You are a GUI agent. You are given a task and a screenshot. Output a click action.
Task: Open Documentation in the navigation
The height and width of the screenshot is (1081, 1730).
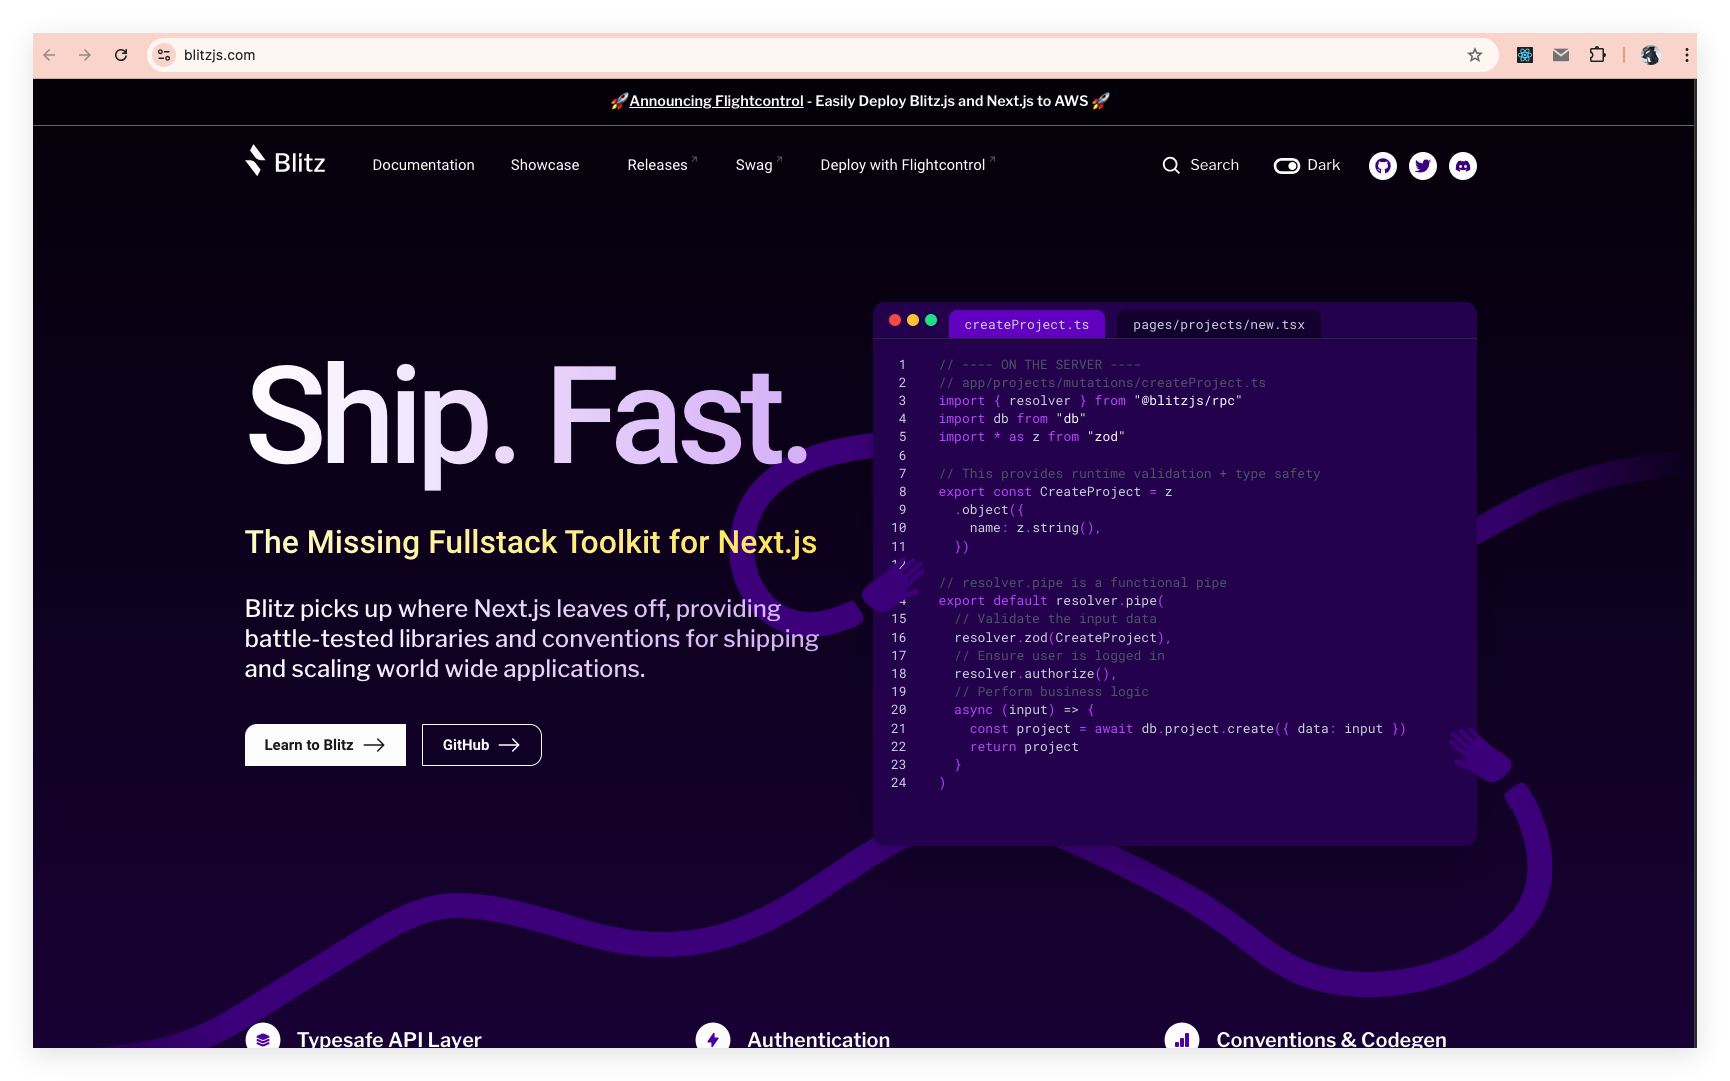(424, 165)
